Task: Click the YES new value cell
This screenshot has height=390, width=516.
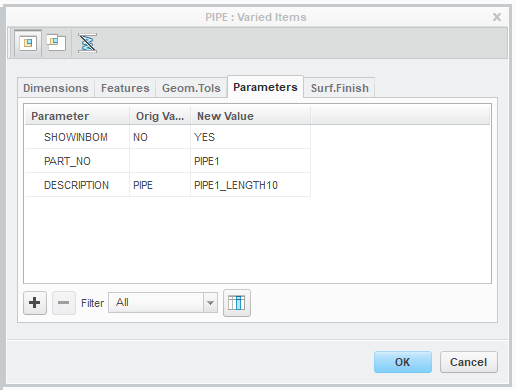Action: tap(250, 137)
